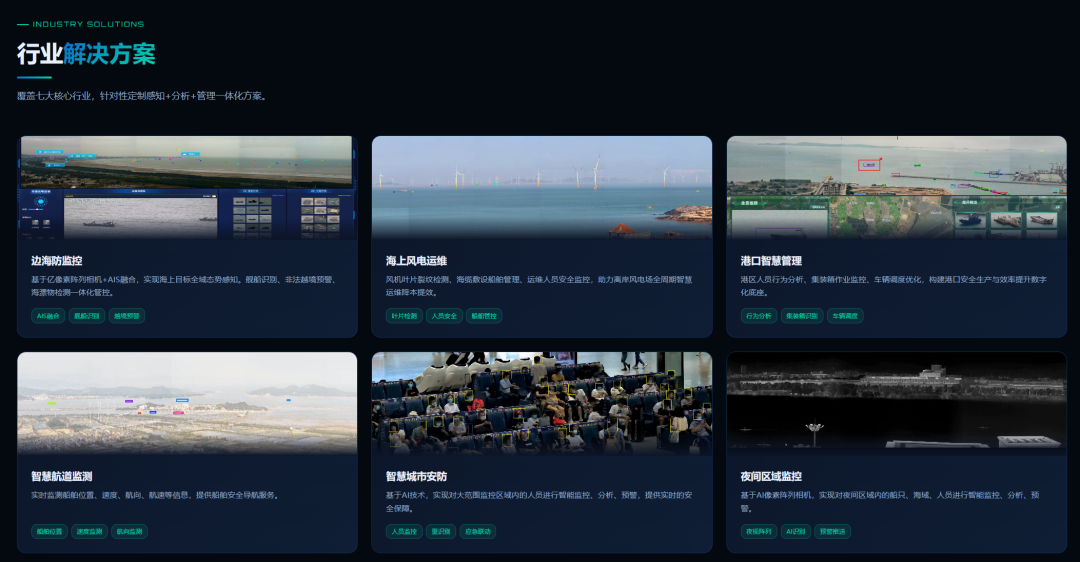Click the 智慧城市安防 card title
This screenshot has width=1080, height=562.
(416, 477)
